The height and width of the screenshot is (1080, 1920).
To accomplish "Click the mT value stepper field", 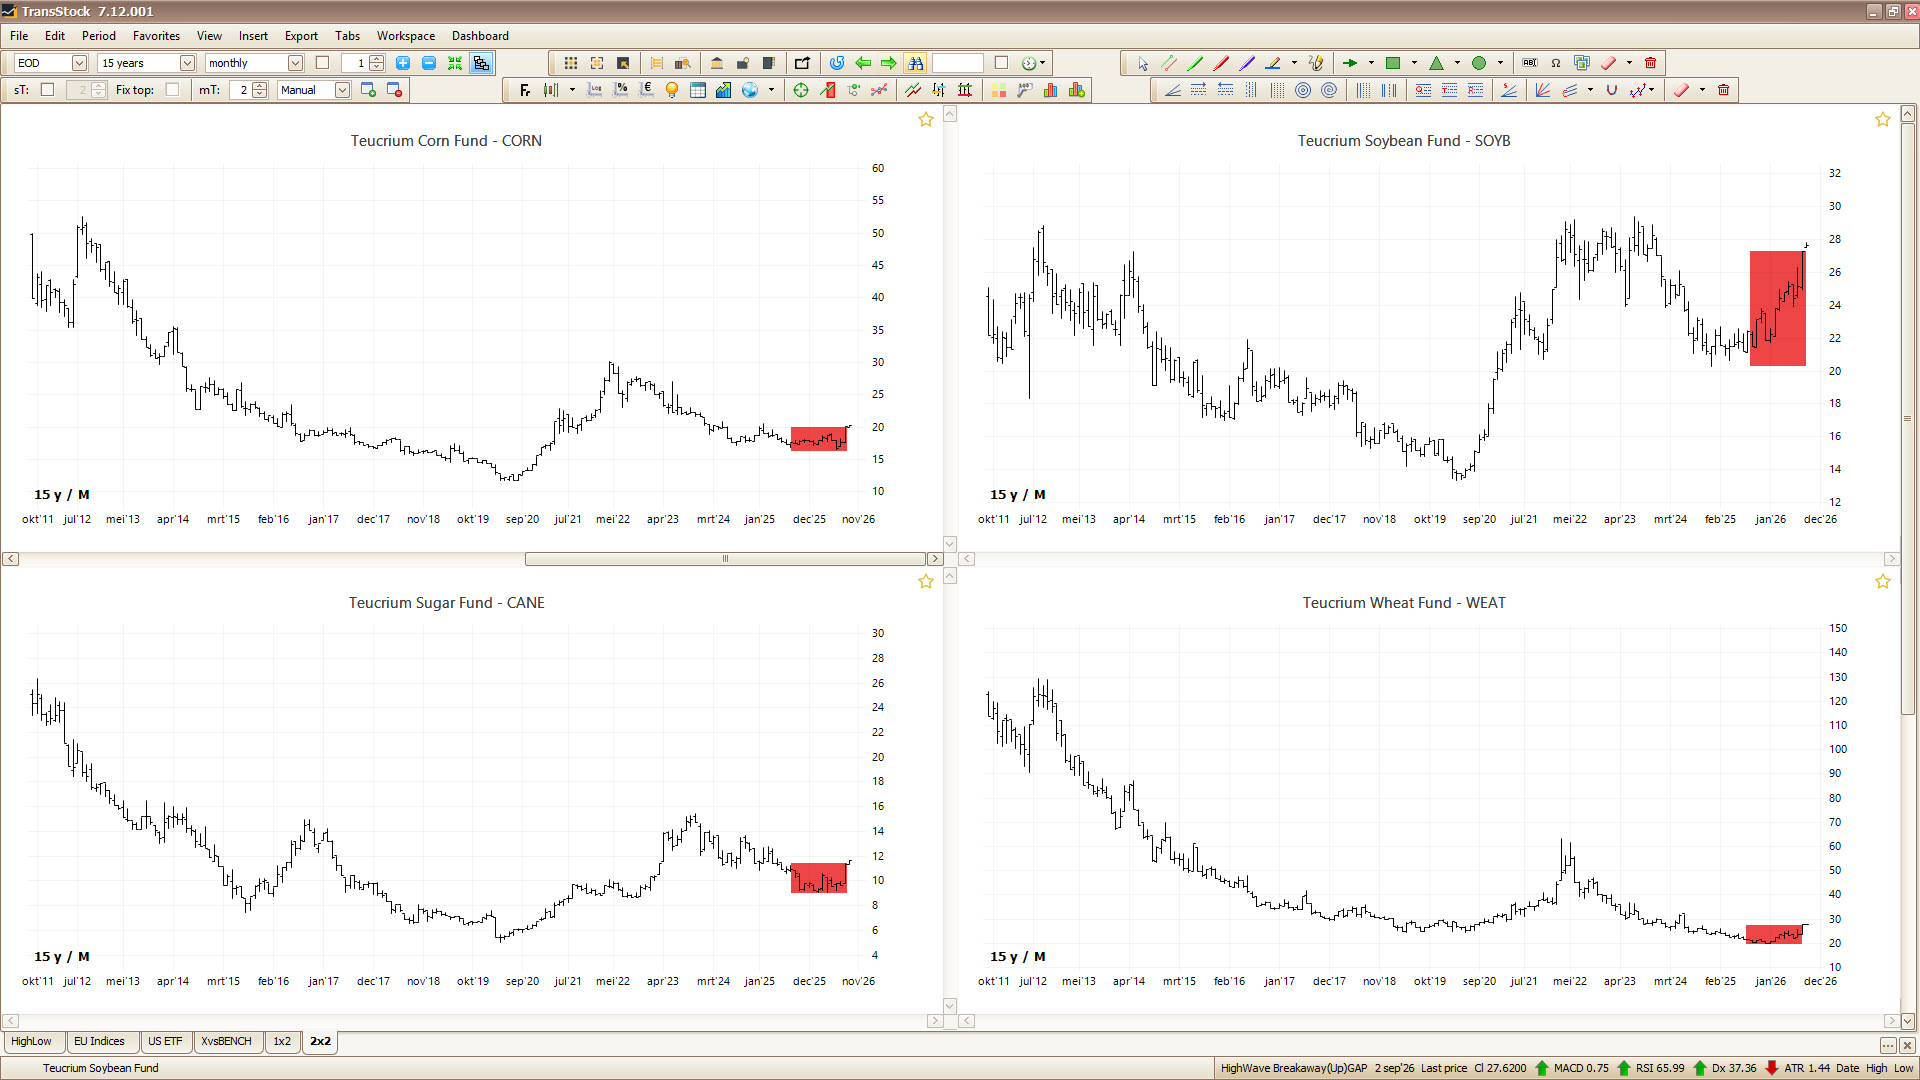I will (x=248, y=90).
